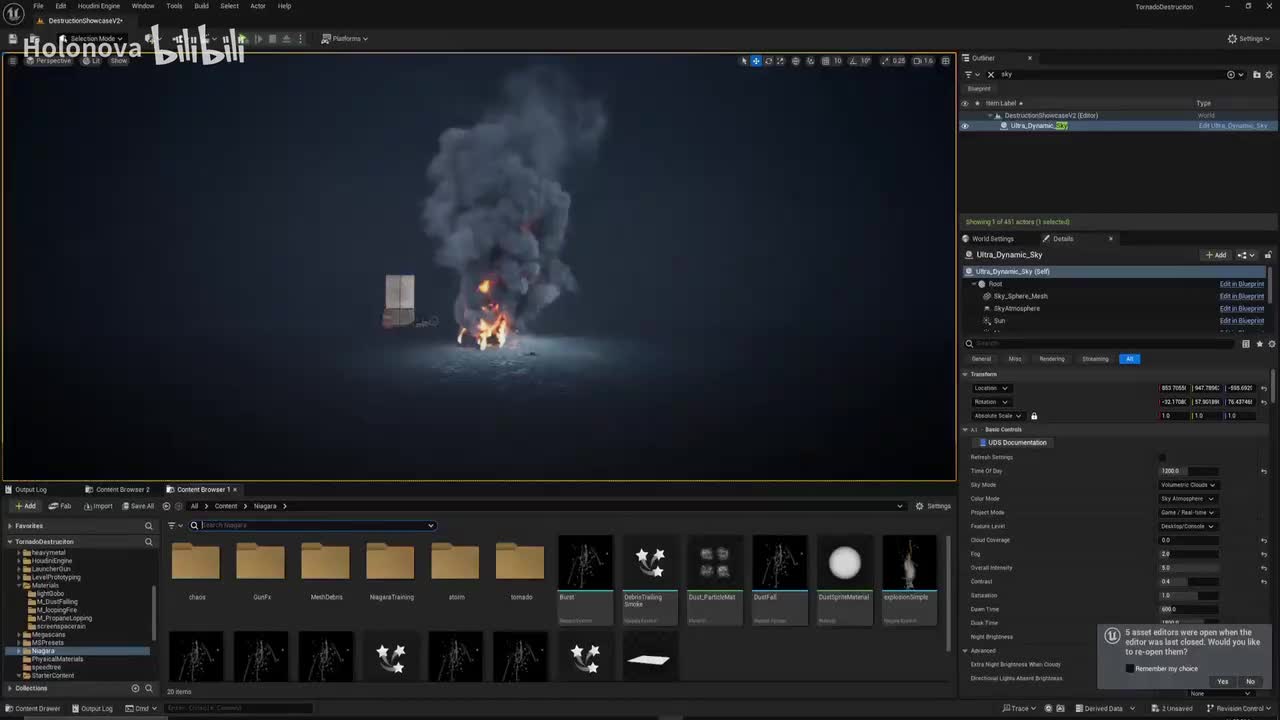Open the Sky Mode Volumetric Clouds dropdown
Image resolution: width=1280 pixels, height=720 pixels.
click(1188, 485)
